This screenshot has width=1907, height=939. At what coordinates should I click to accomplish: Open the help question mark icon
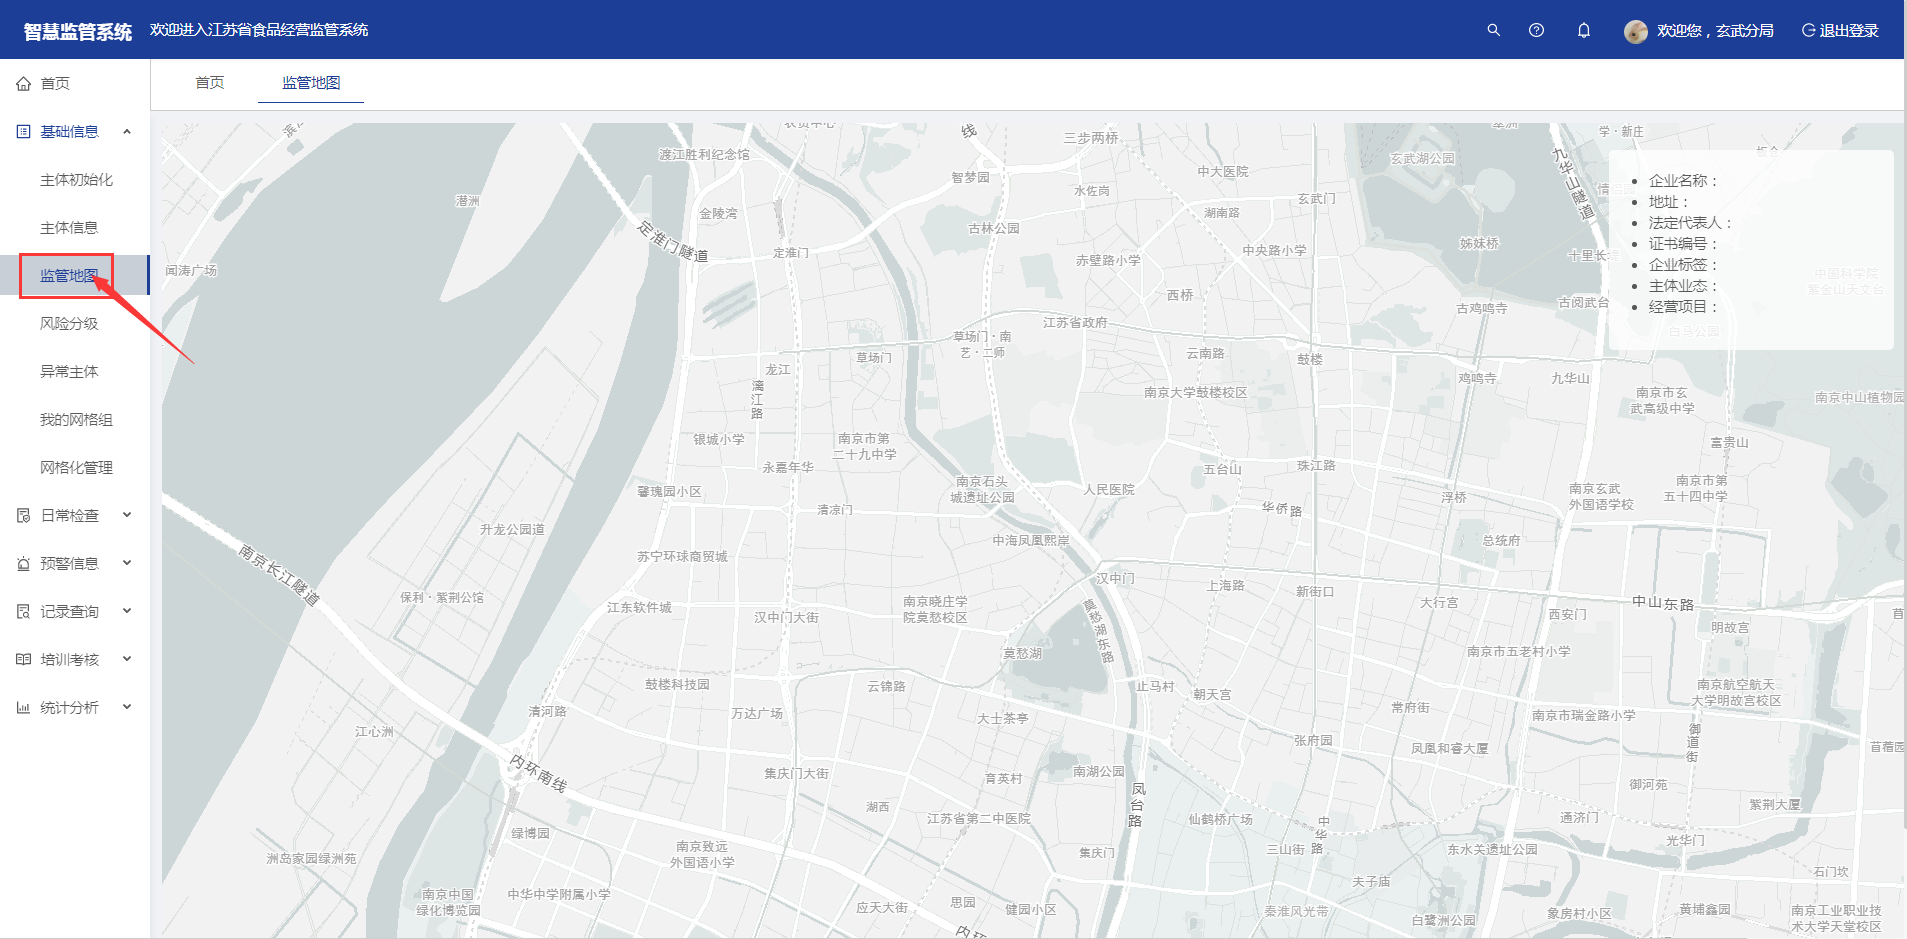[1536, 30]
